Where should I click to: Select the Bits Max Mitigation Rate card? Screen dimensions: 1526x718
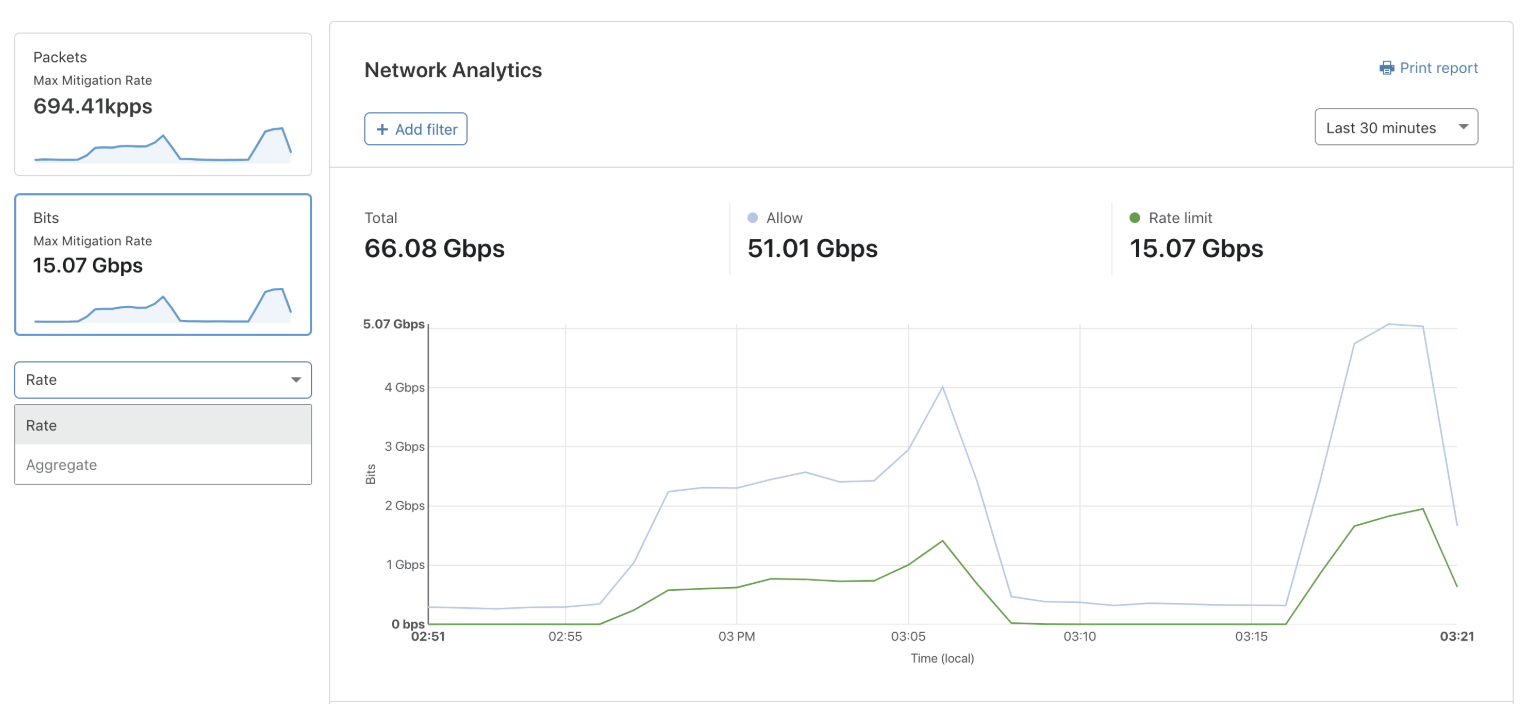(x=163, y=264)
